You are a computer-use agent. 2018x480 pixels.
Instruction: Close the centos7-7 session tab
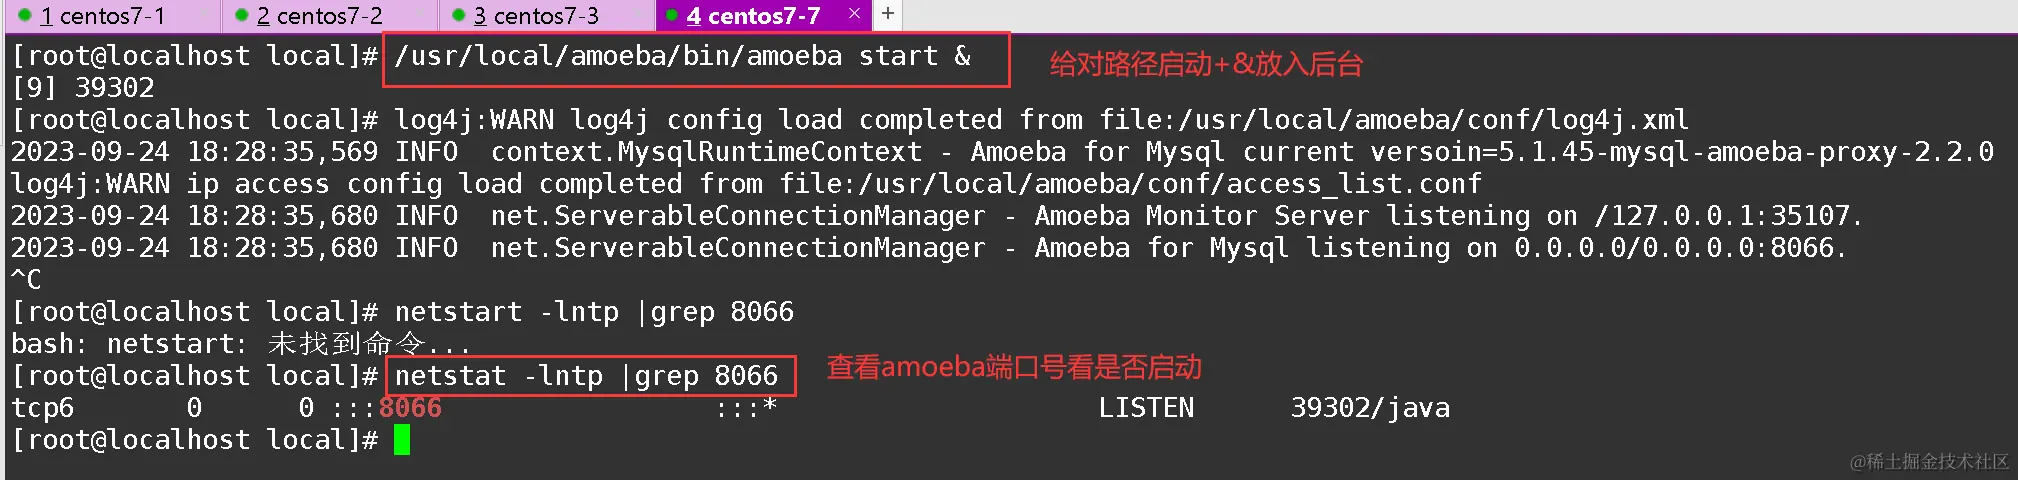click(x=854, y=14)
